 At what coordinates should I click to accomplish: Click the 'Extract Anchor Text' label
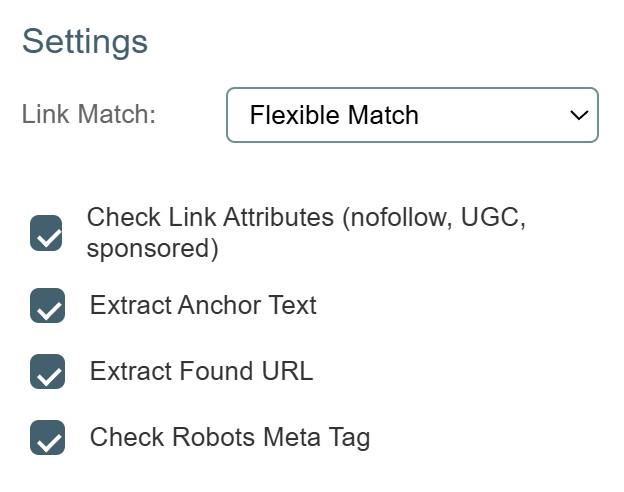[203, 305]
